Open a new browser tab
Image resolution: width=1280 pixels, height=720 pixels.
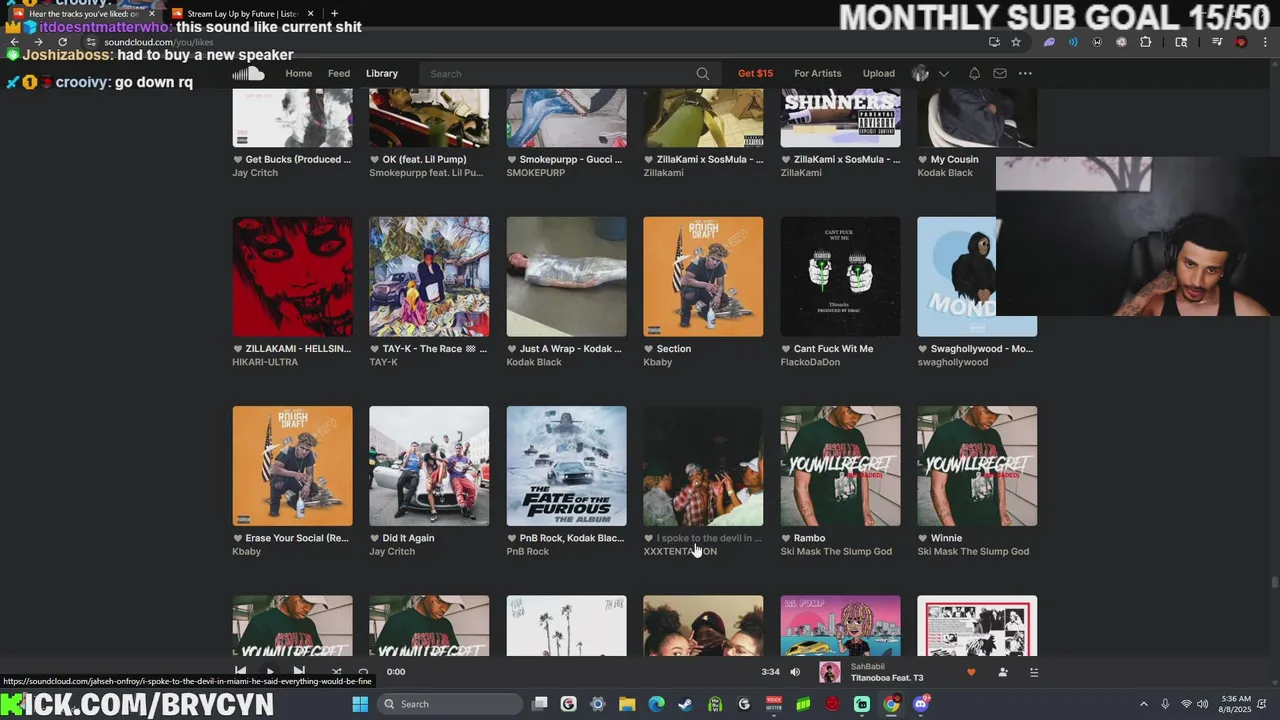pyautogui.click(x=334, y=13)
